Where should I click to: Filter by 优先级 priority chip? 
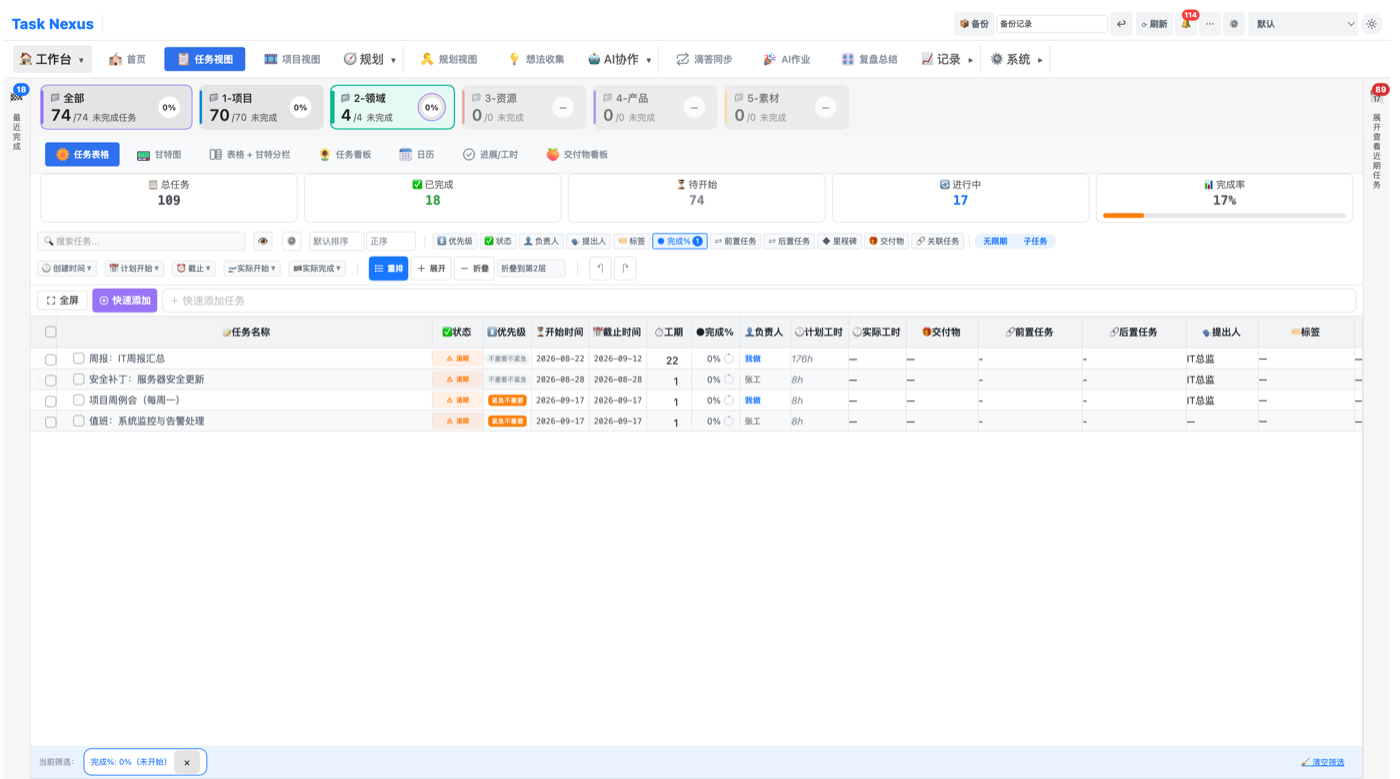tap(454, 241)
